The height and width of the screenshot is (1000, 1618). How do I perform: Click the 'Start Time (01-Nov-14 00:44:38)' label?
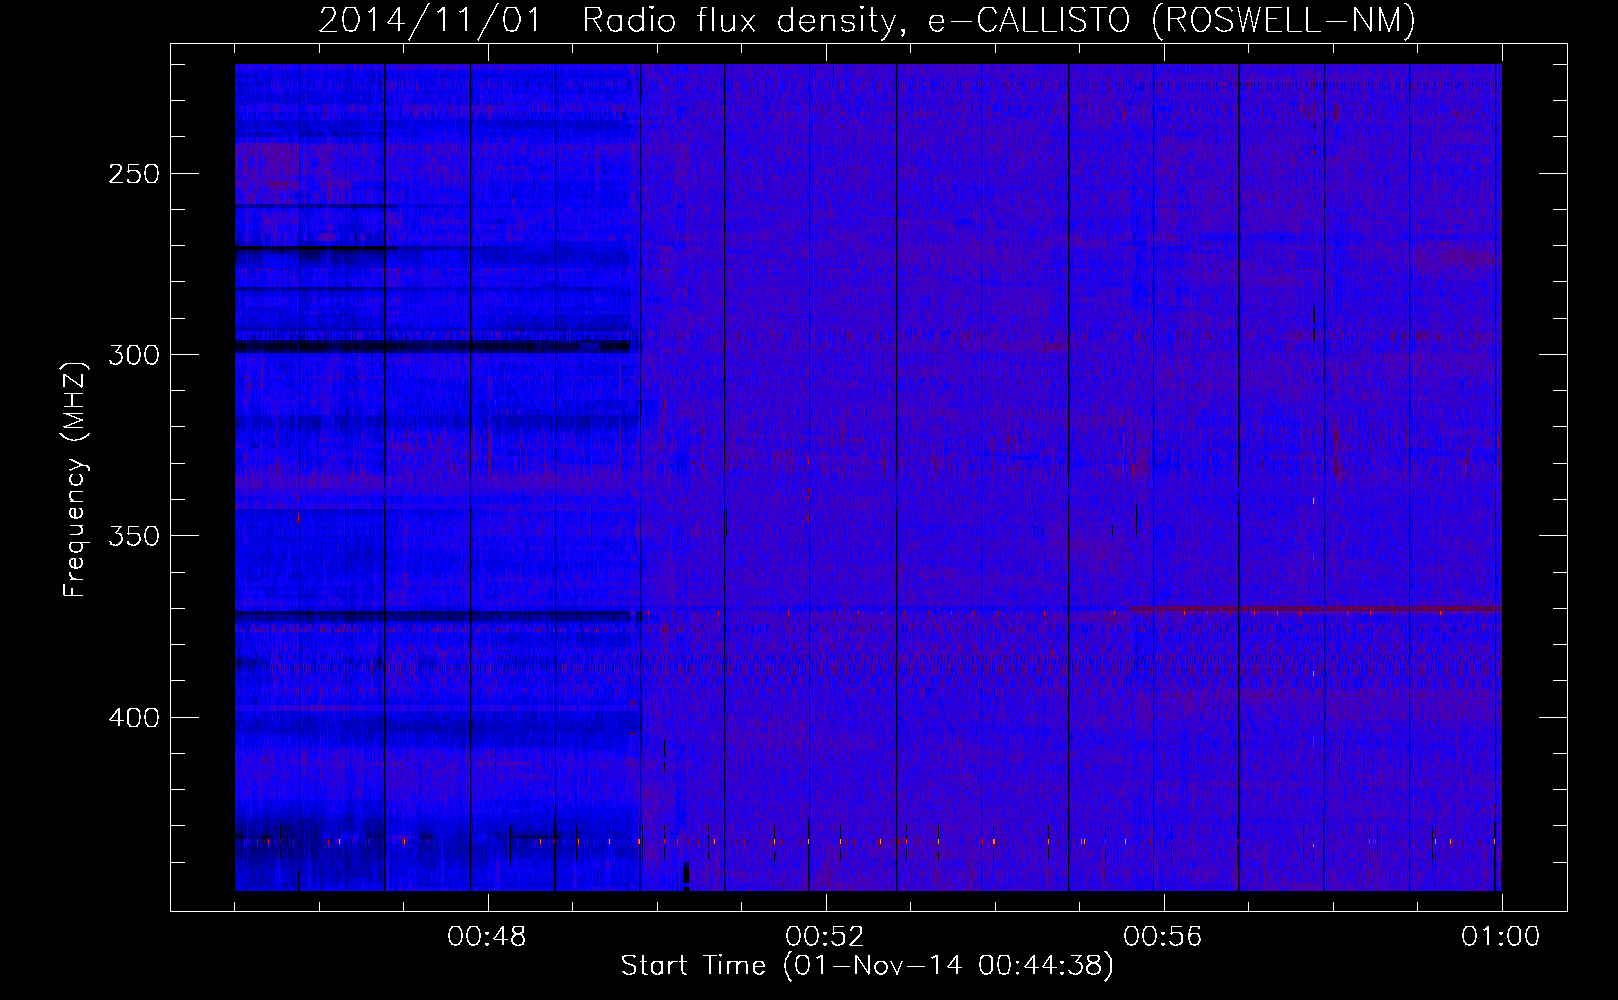867,966
